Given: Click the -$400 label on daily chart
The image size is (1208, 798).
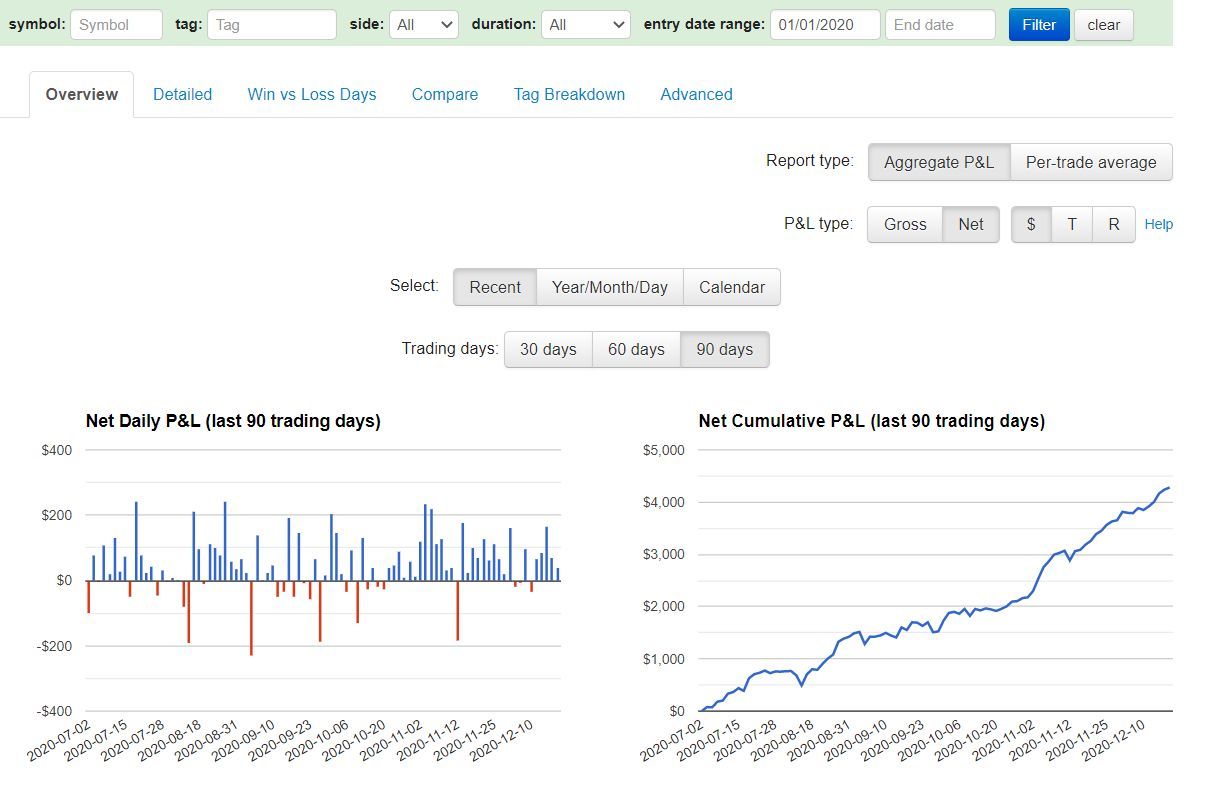Looking at the screenshot, I should pos(55,711).
